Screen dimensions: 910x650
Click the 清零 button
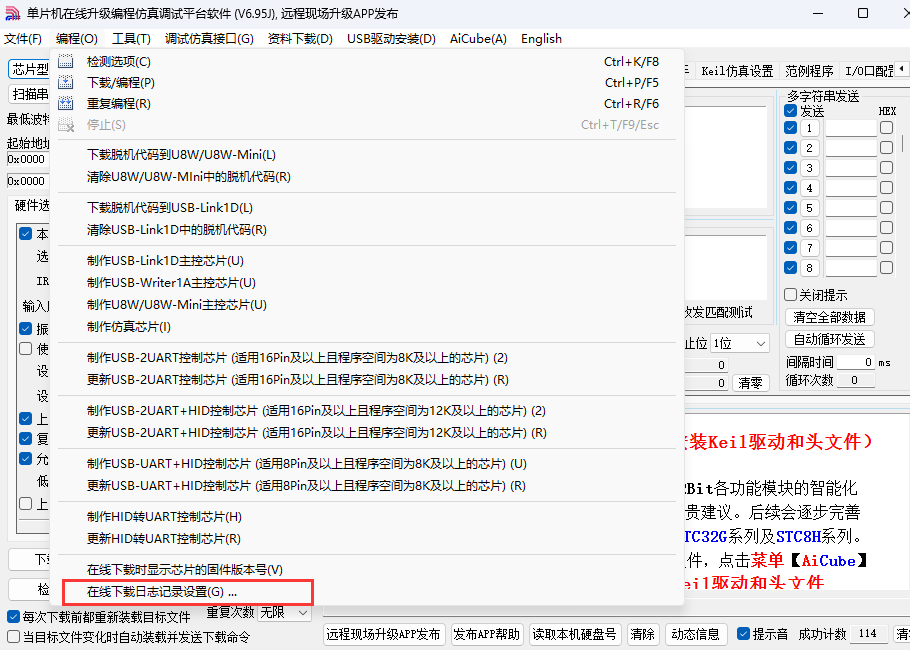(750, 382)
